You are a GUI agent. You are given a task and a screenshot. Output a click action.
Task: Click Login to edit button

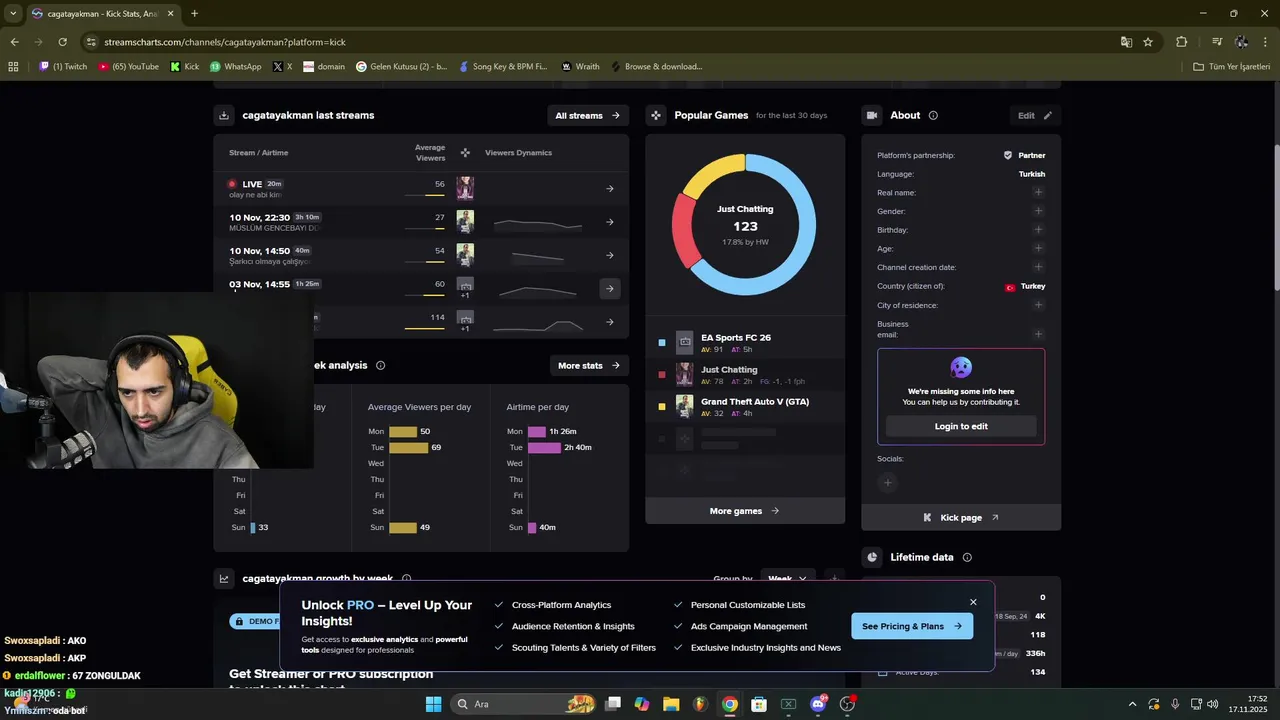(961, 426)
